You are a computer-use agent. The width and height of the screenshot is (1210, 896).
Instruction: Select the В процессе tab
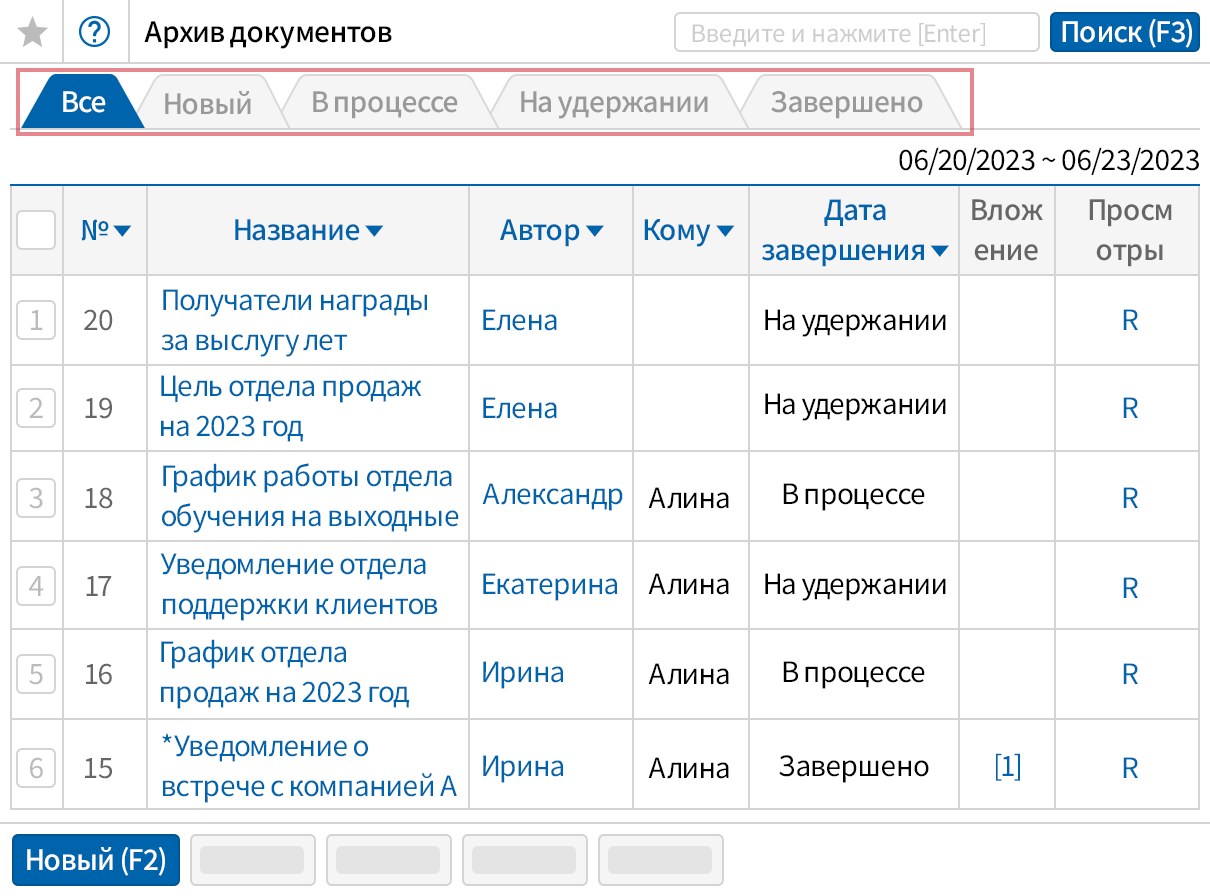[385, 101]
